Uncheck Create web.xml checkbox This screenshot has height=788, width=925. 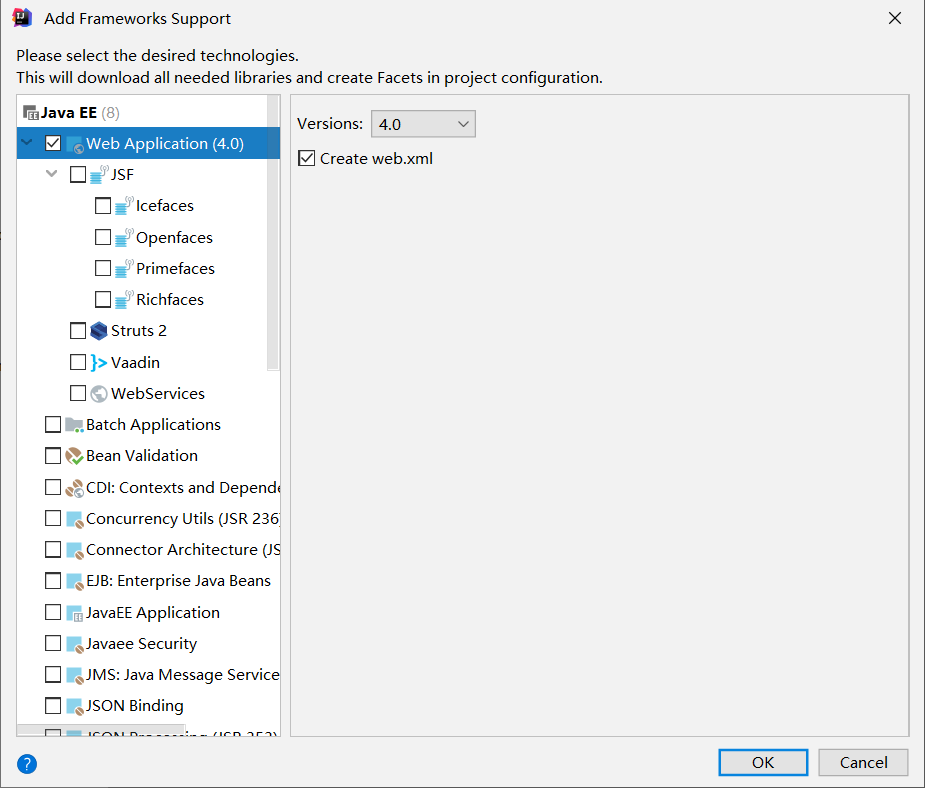[306, 158]
